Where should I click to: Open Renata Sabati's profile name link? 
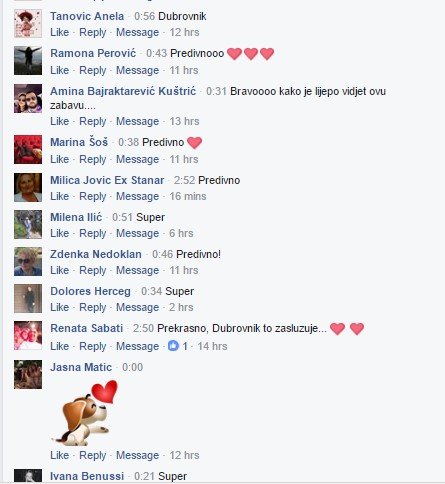87,328
